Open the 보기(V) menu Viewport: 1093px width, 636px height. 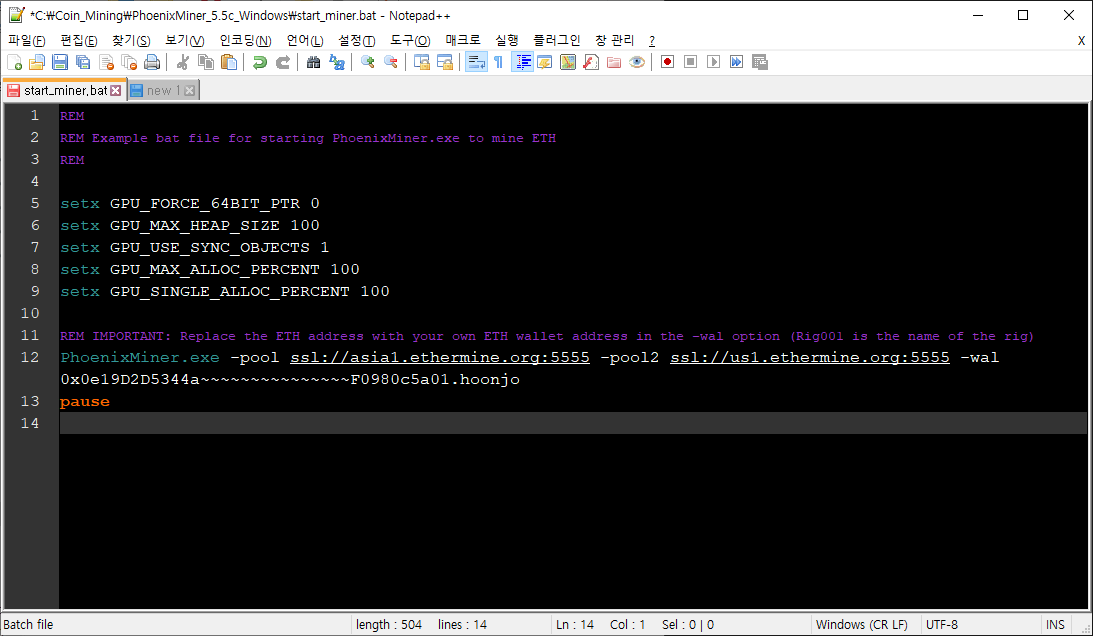point(185,40)
